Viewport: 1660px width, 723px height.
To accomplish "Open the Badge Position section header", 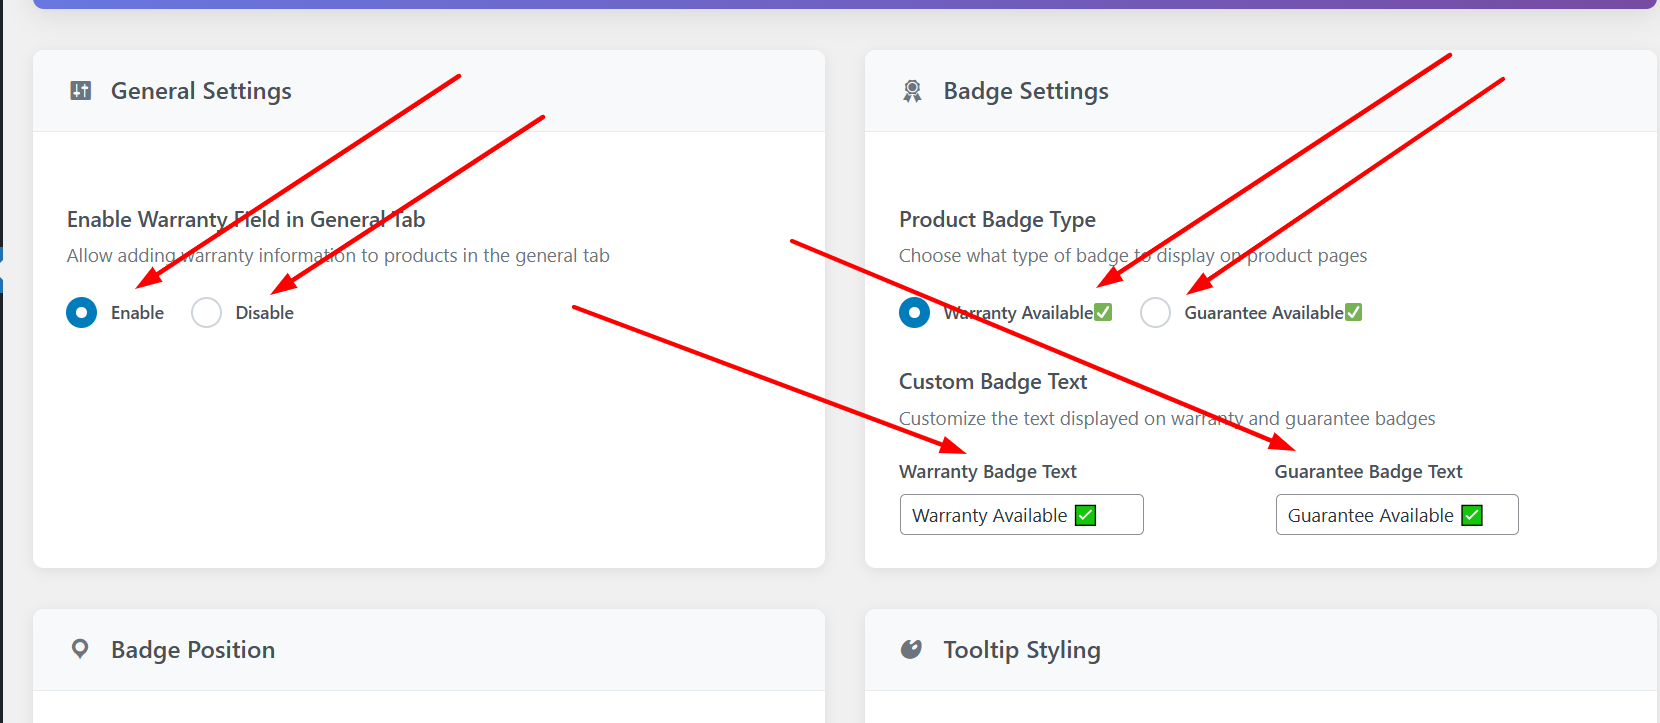I will (x=193, y=649).
